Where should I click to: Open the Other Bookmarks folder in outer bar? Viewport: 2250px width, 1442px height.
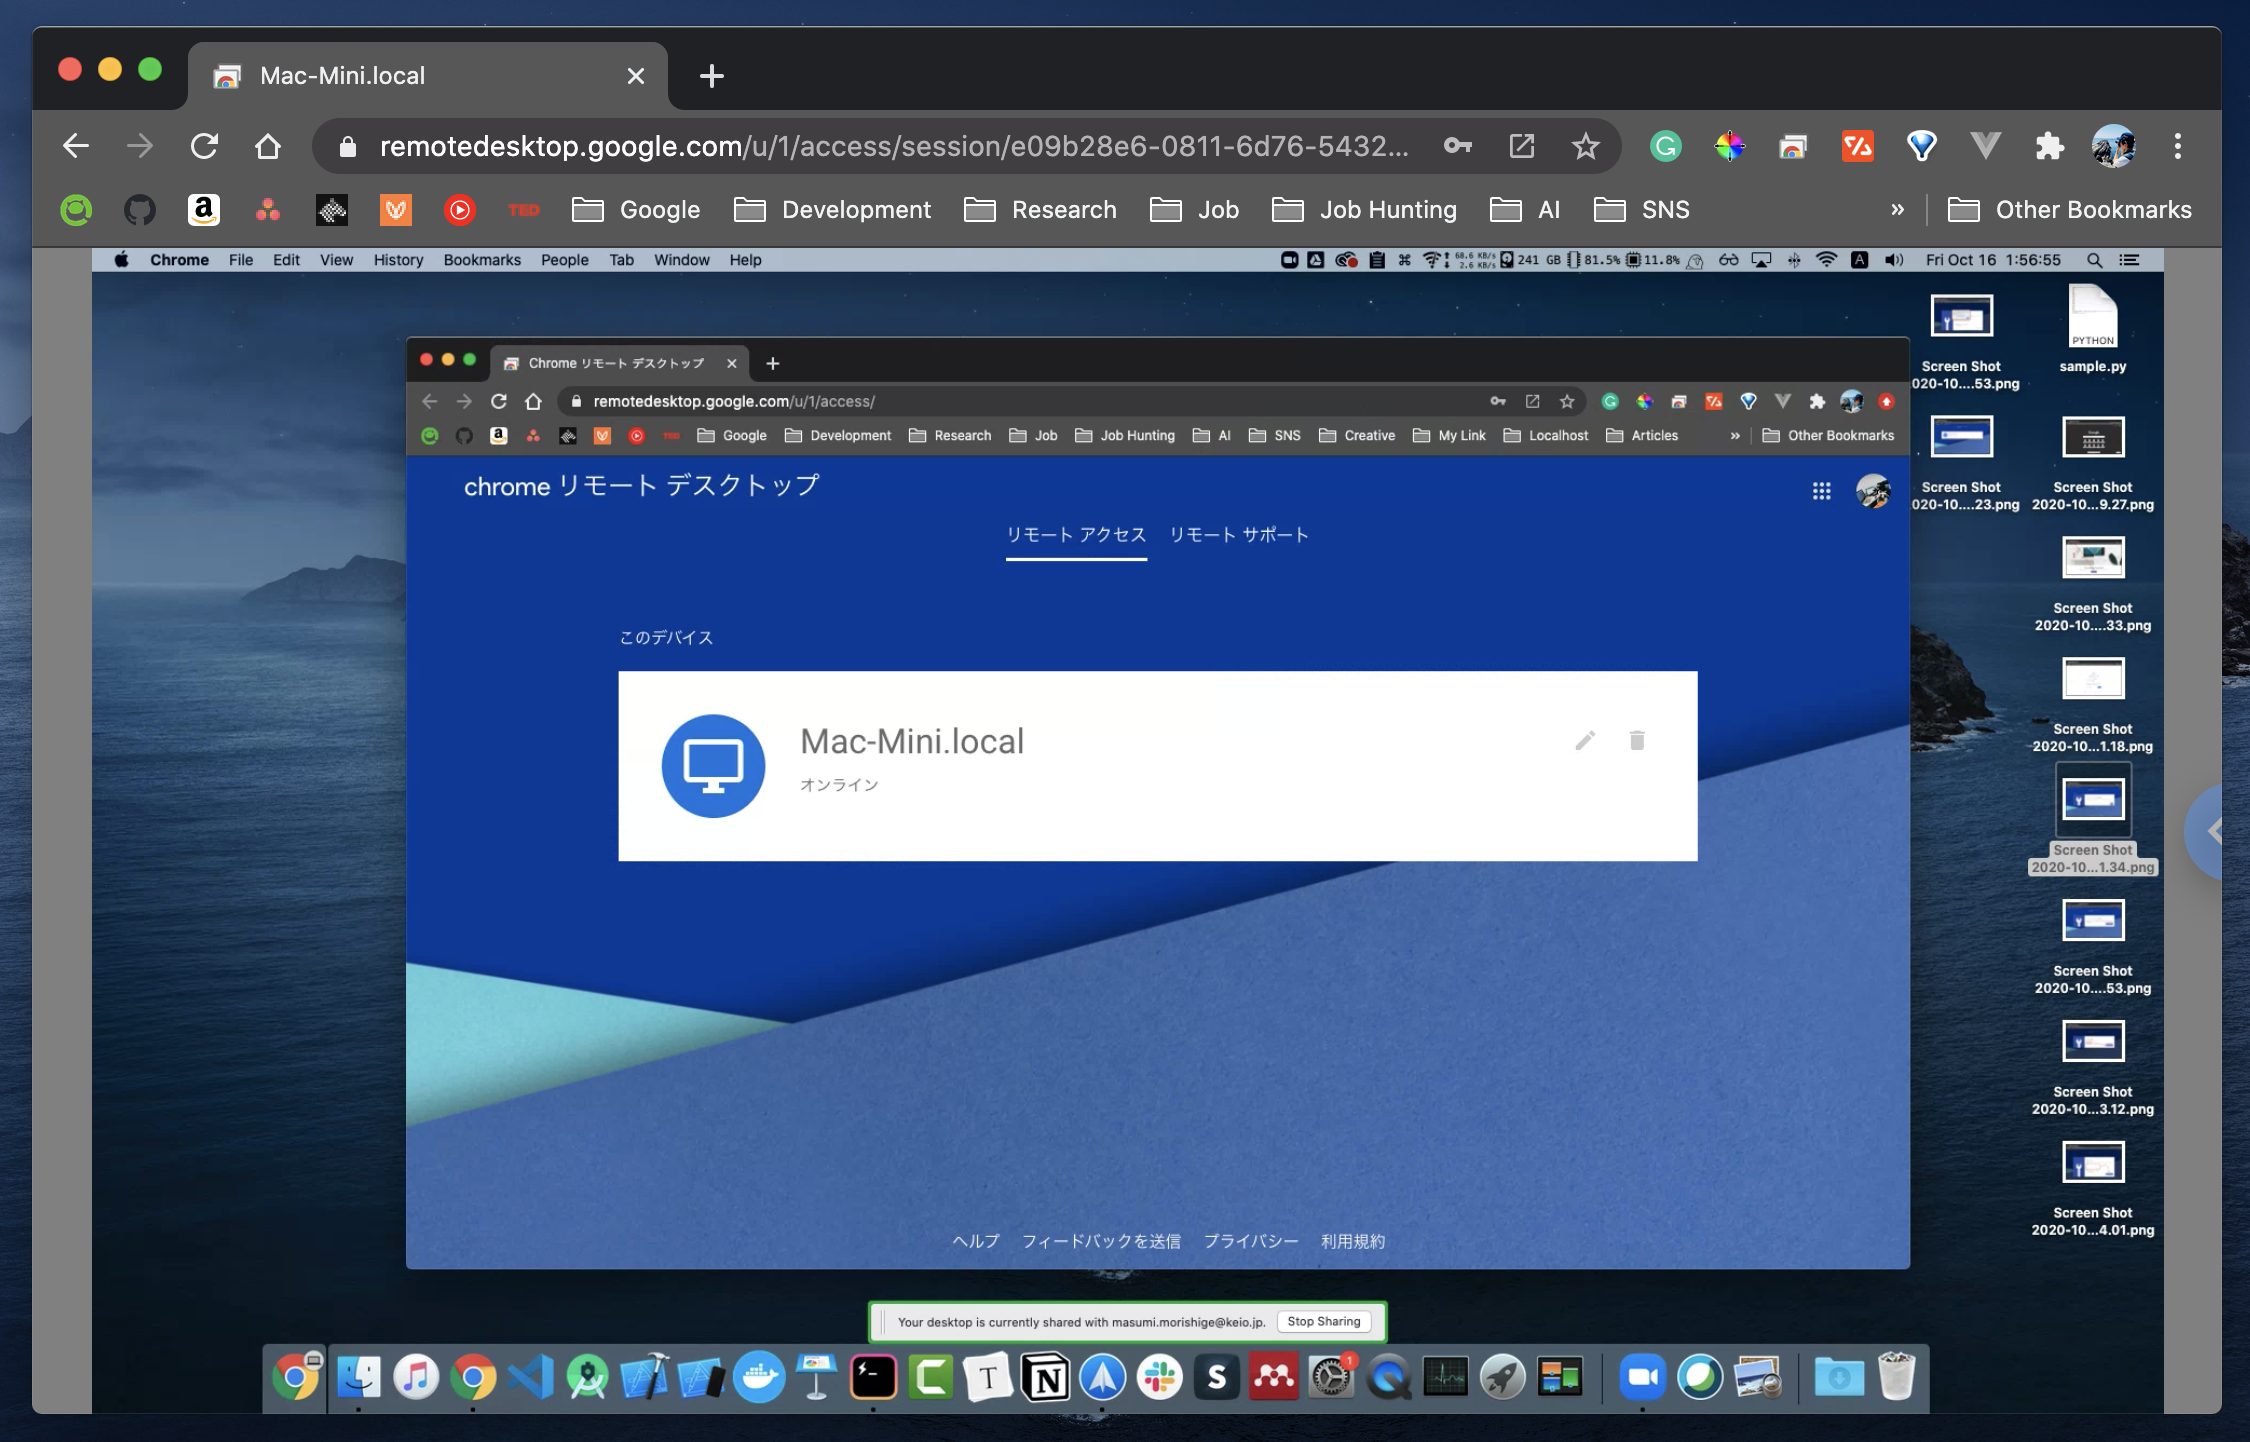pyautogui.click(x=2069, y=210)
